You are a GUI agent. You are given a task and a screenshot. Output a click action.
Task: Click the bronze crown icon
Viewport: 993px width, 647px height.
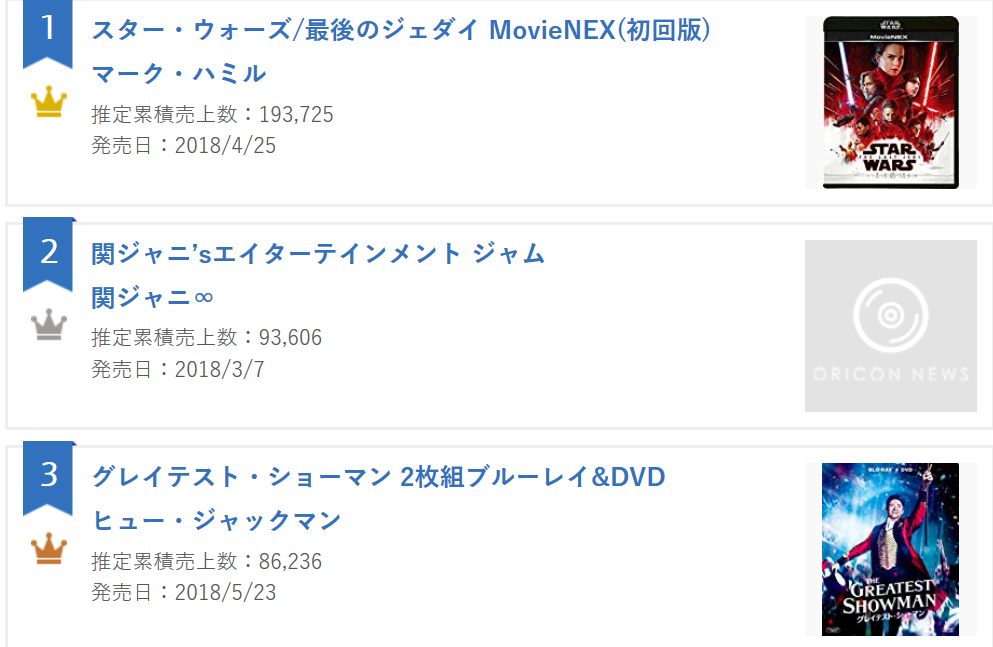click(48, 549)
